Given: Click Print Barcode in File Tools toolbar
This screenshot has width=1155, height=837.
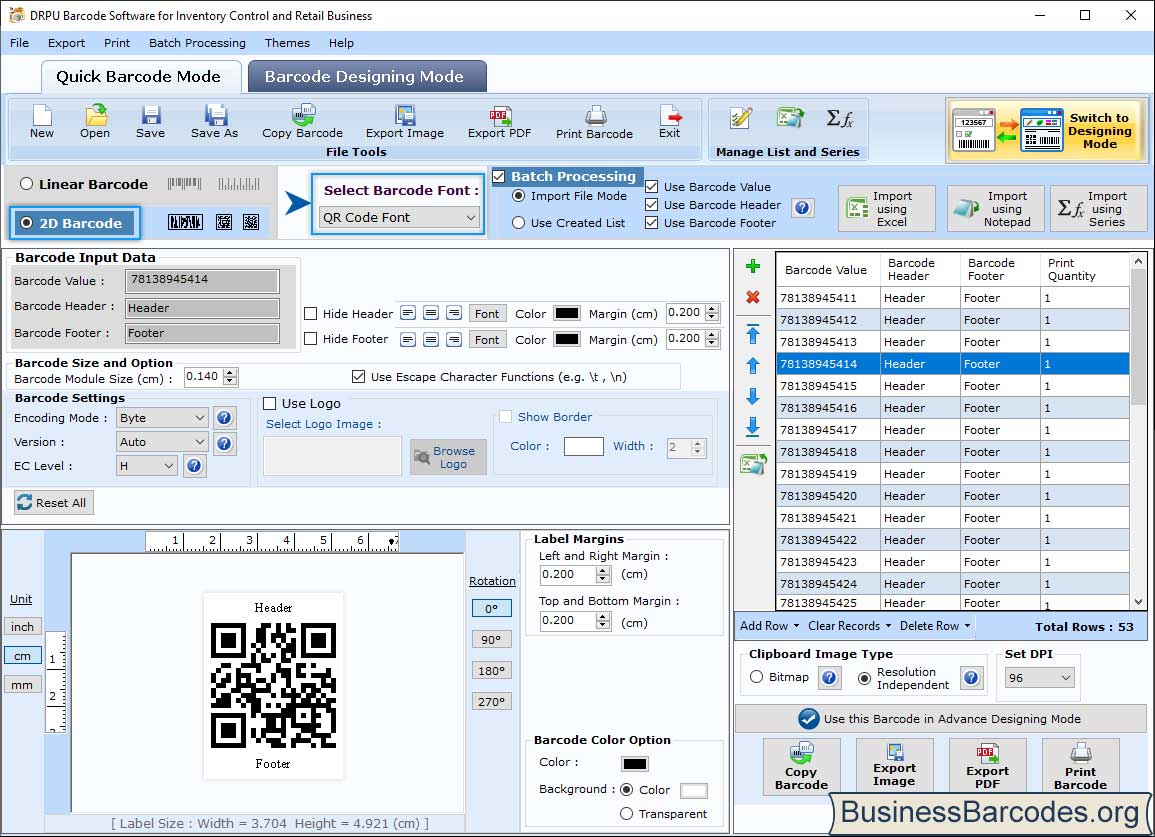Looking at the screenshot, I should pyautogui.click(x=594, y=122).
